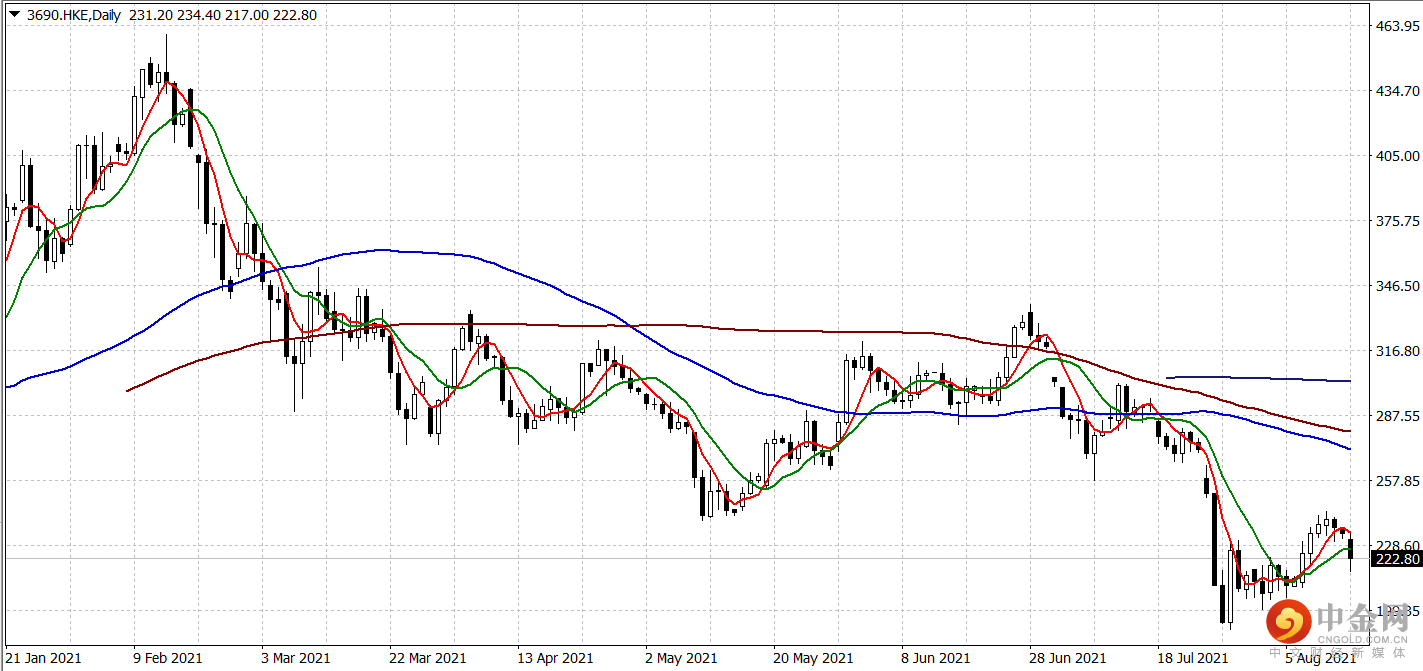Select the 13 Apr 2021 time axis label
Screen dimensions: 1423x671
click(x=556, y=658)
